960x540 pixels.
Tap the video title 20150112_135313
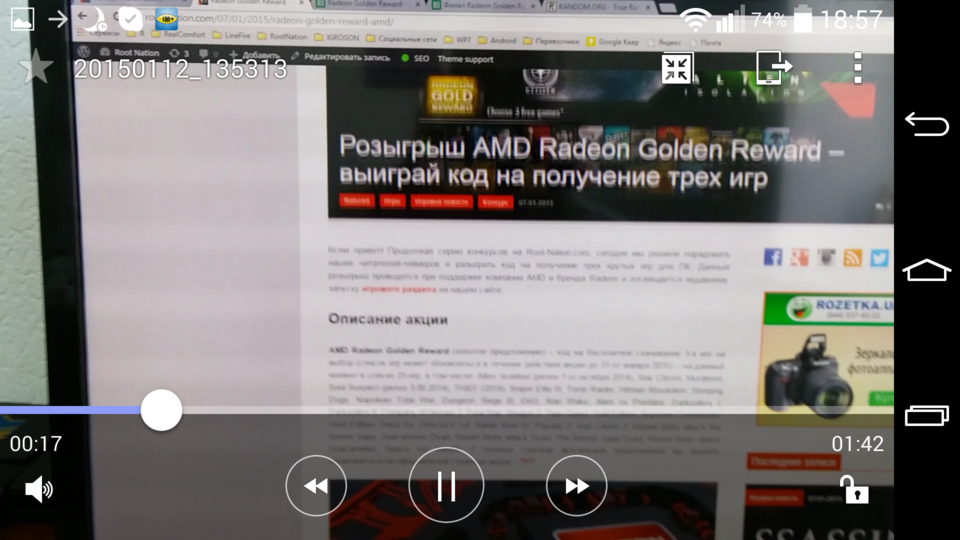coord(181,69)
